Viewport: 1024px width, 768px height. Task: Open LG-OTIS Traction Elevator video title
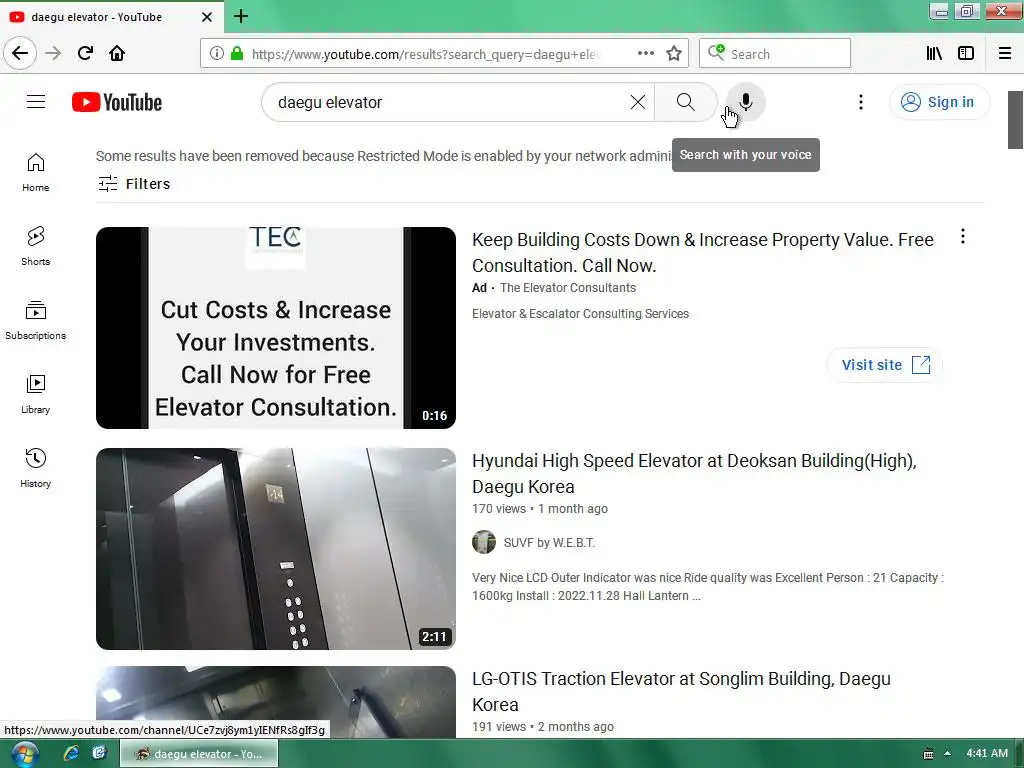tap(681, 692)
